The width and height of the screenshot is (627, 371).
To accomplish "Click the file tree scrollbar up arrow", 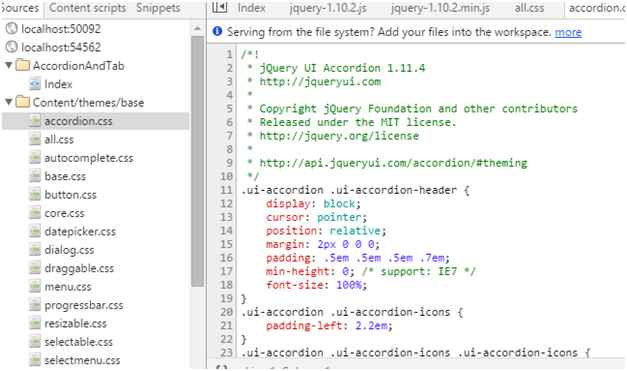I will 197,28.
